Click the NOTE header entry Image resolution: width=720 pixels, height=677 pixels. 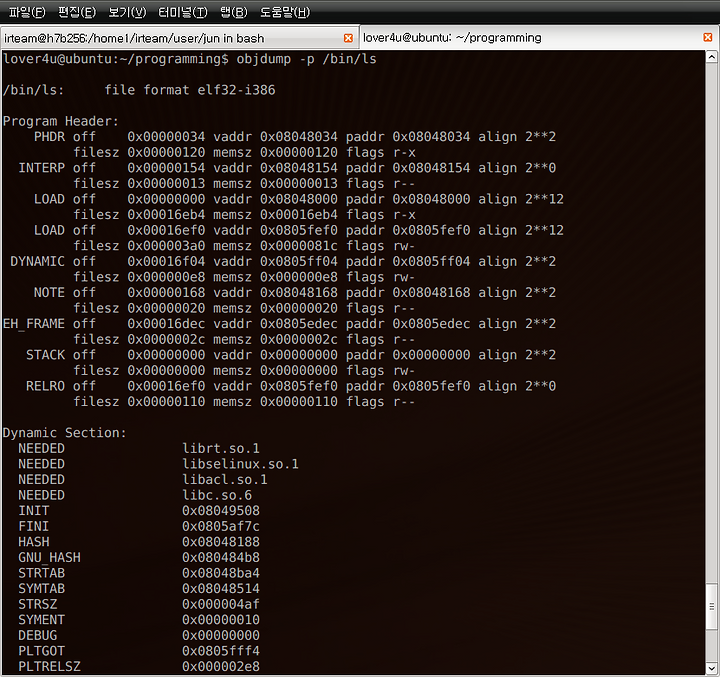pos(49,293)
